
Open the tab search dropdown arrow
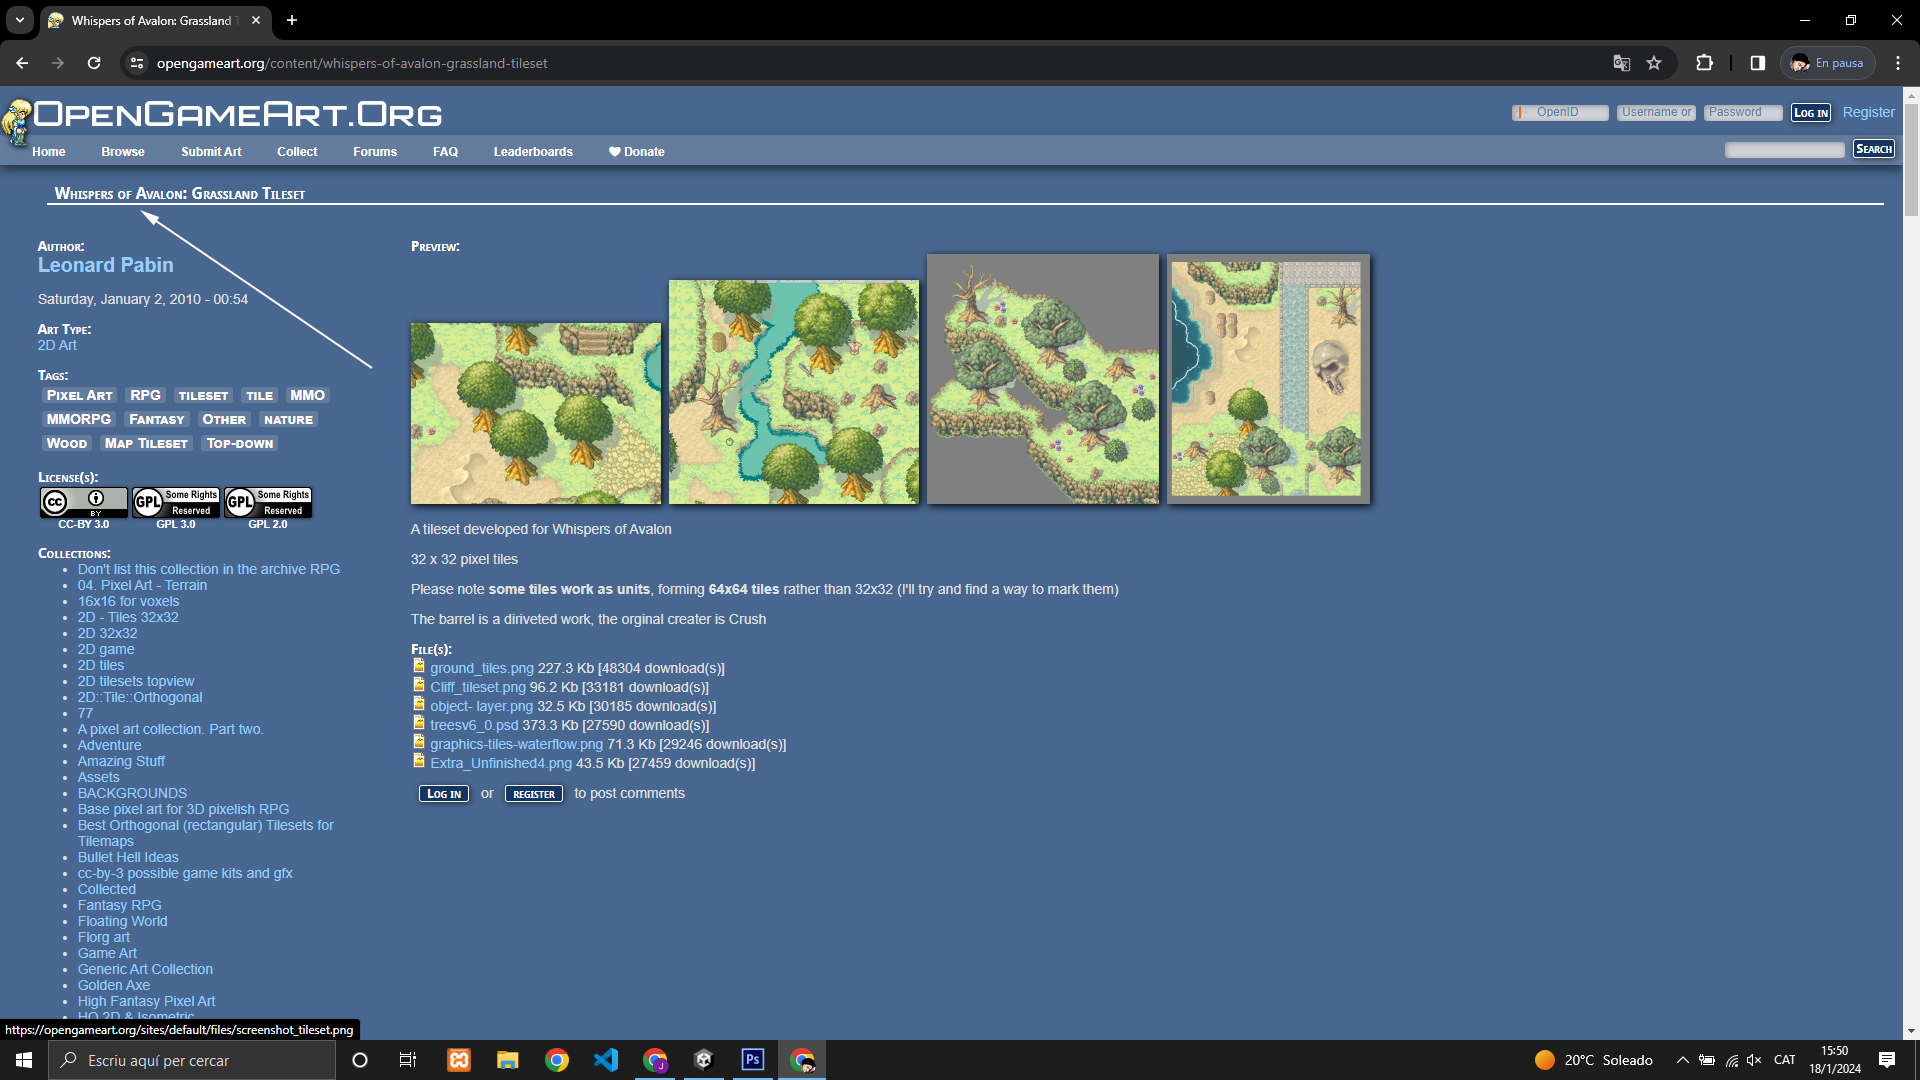coord(19,20)
